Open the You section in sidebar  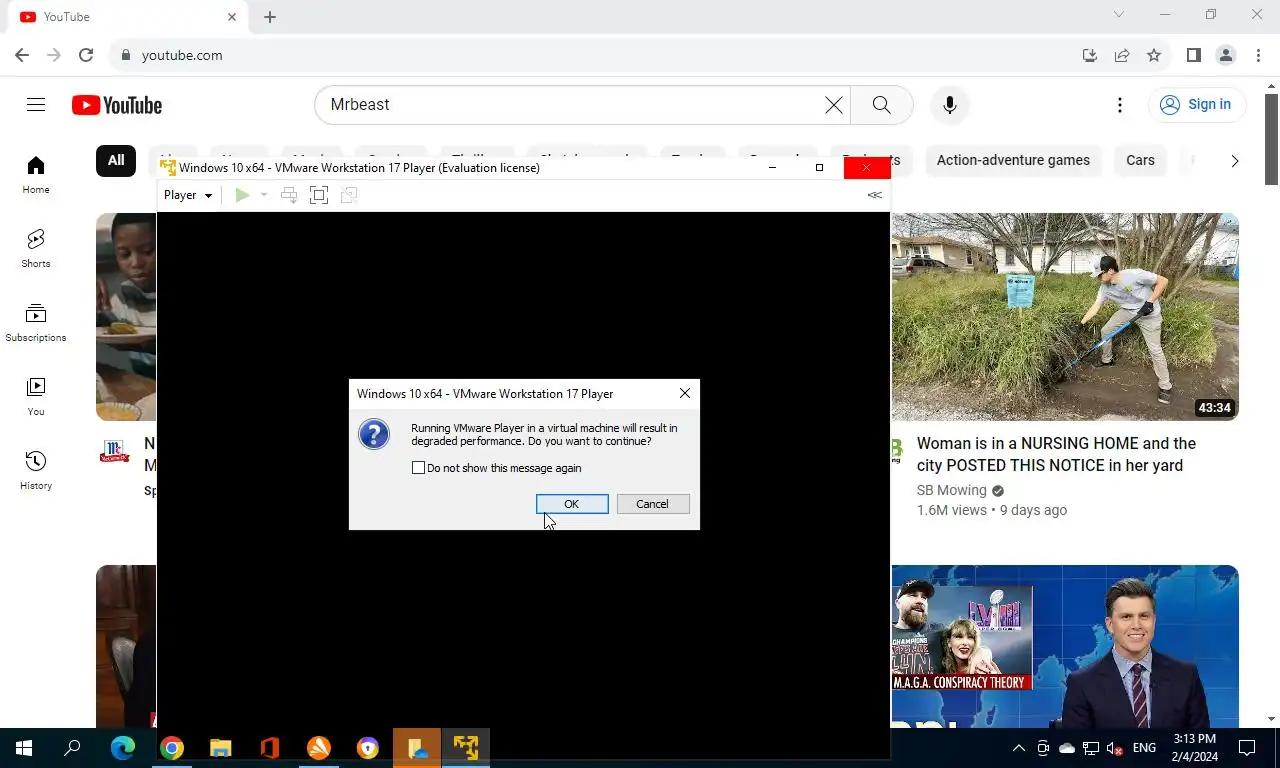[36, 397]
